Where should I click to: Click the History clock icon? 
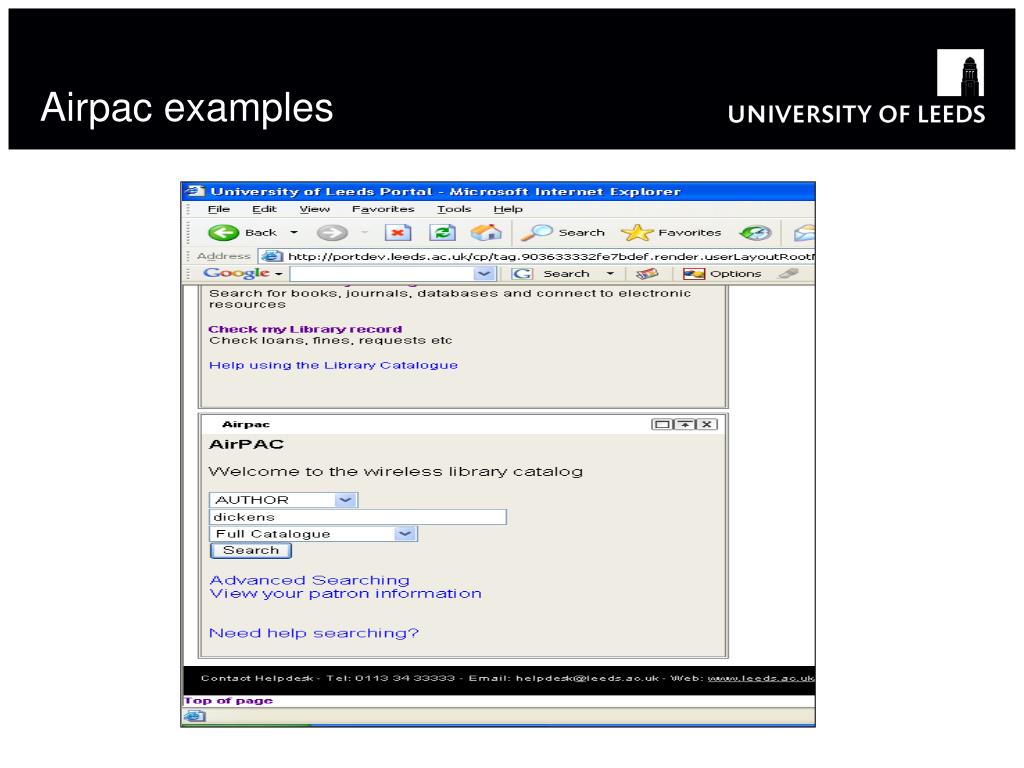[x=756, y=232]
